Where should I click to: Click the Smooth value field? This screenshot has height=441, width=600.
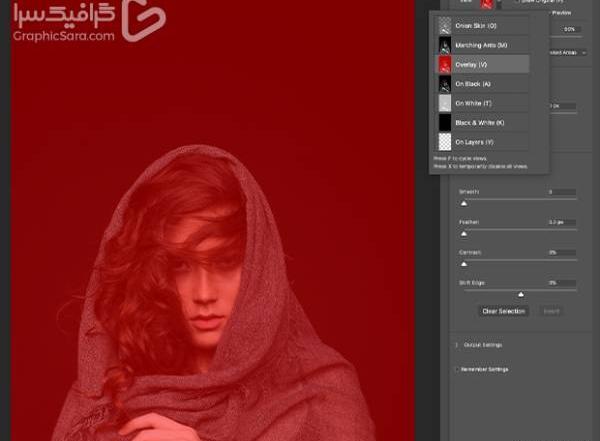562,192
